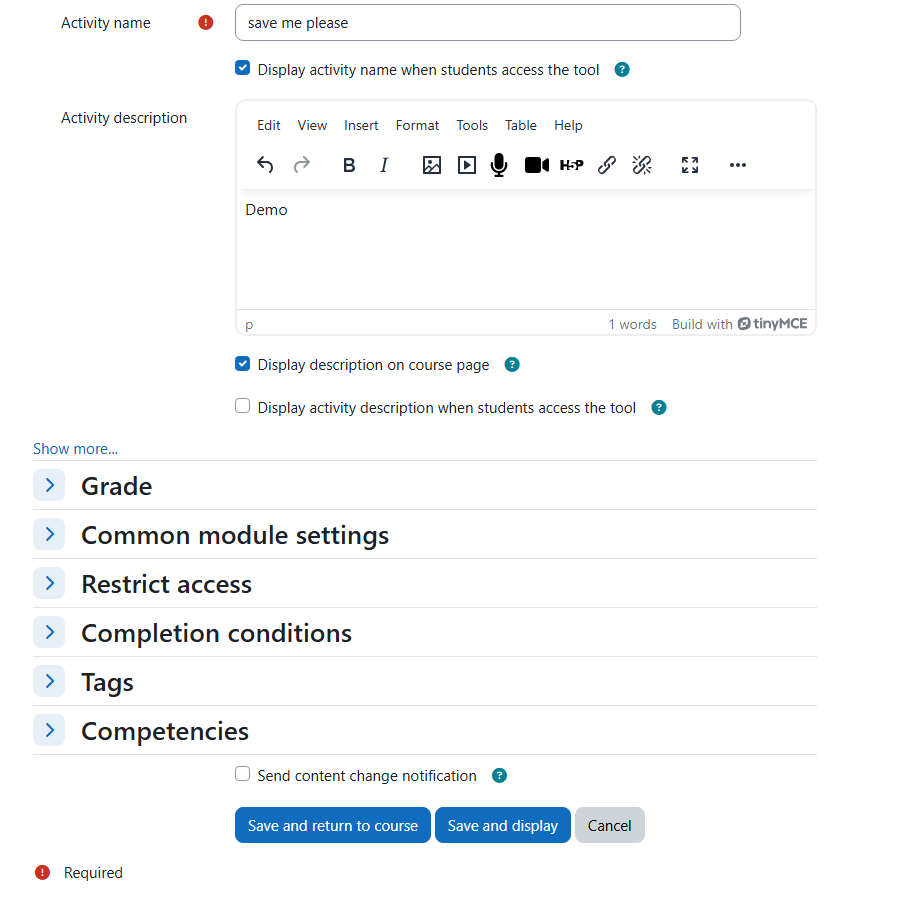Click the insert link chain icon
This screenshot has width=921, height=904.
click(x=607, y=165)
